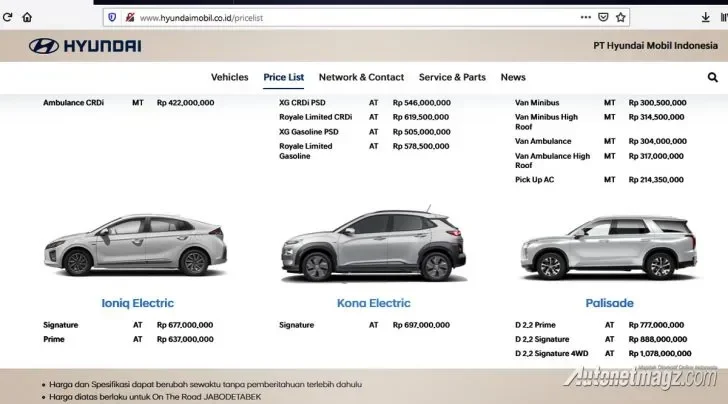This screenshot has width=728, height=404.
Task: Go to browser home page icon
Action: click(x=27, y=18)
